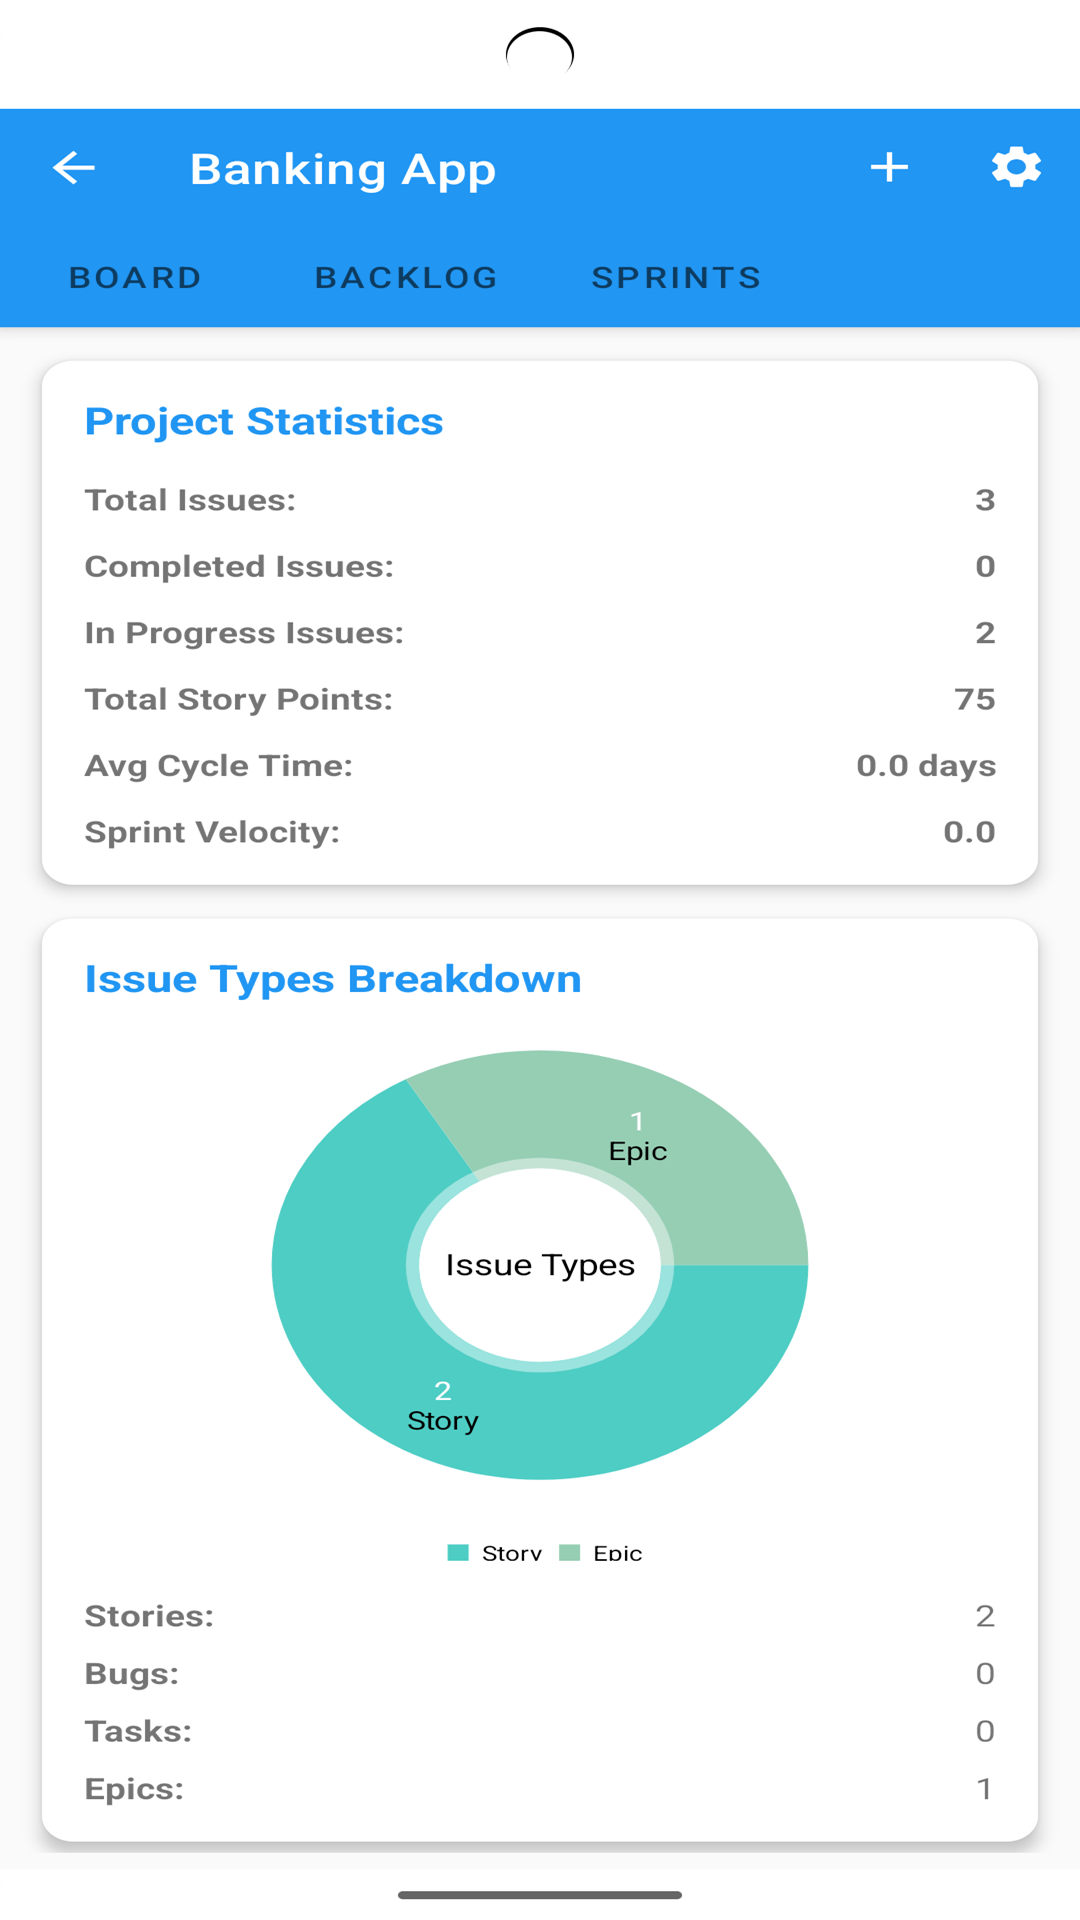
Task: Switch to the Board tab
Action: click(x=136, y=278)
